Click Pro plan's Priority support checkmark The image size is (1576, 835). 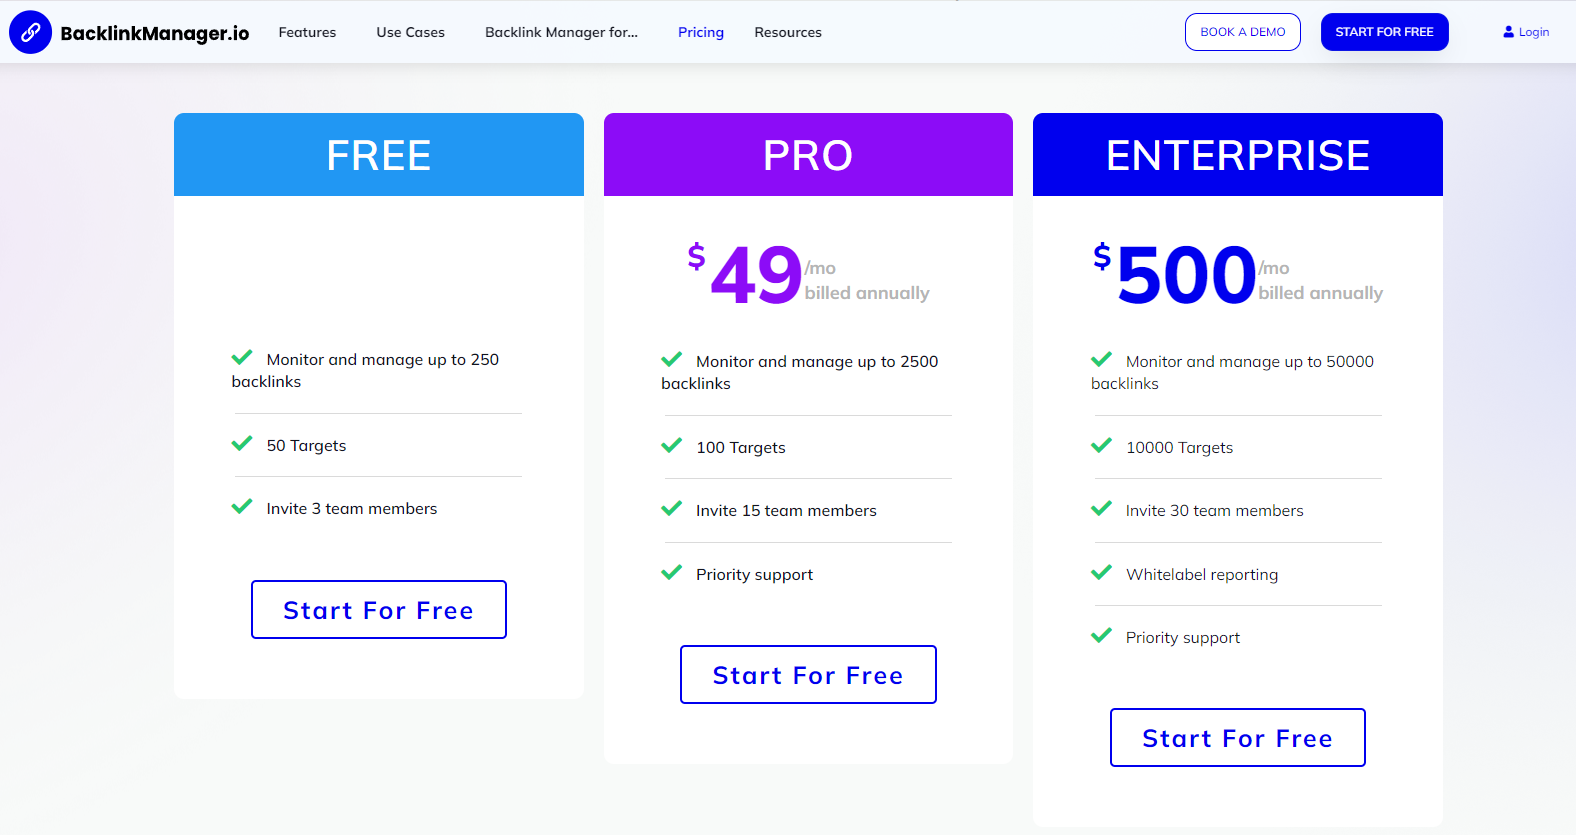click(x=671, y=572)
